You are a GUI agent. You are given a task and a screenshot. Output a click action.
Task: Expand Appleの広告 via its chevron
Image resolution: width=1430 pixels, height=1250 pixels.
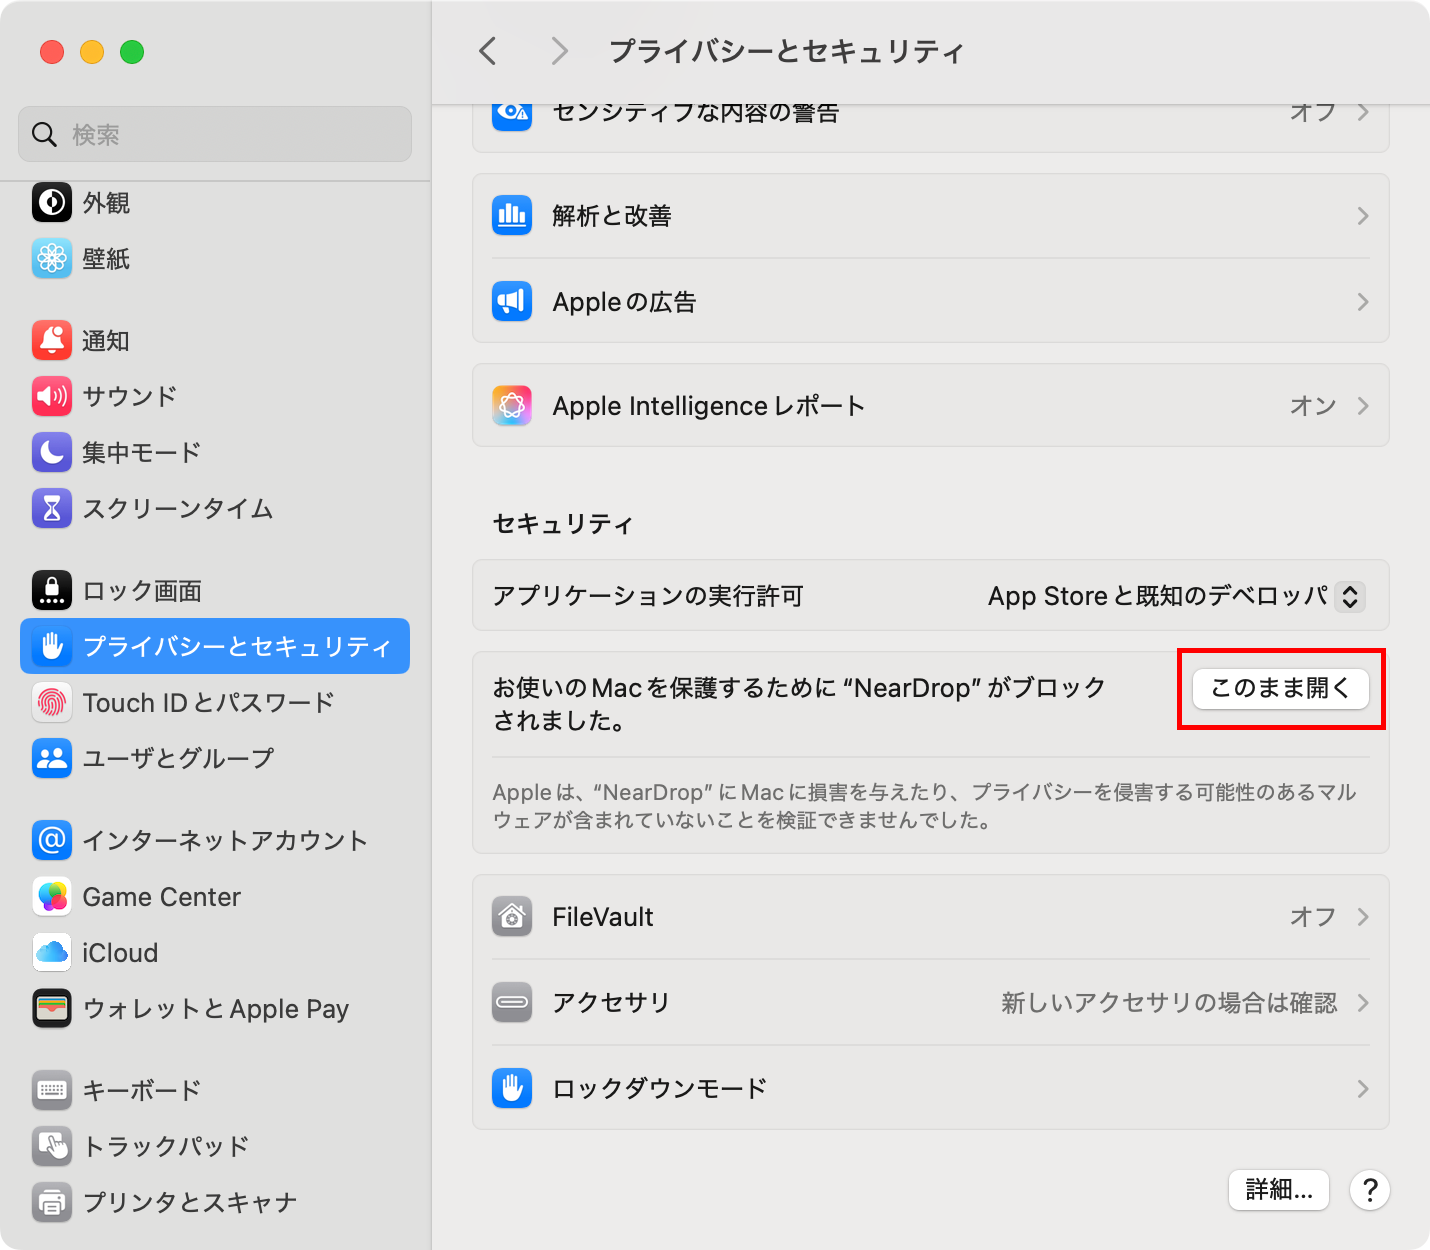(x=1362, y=302)
